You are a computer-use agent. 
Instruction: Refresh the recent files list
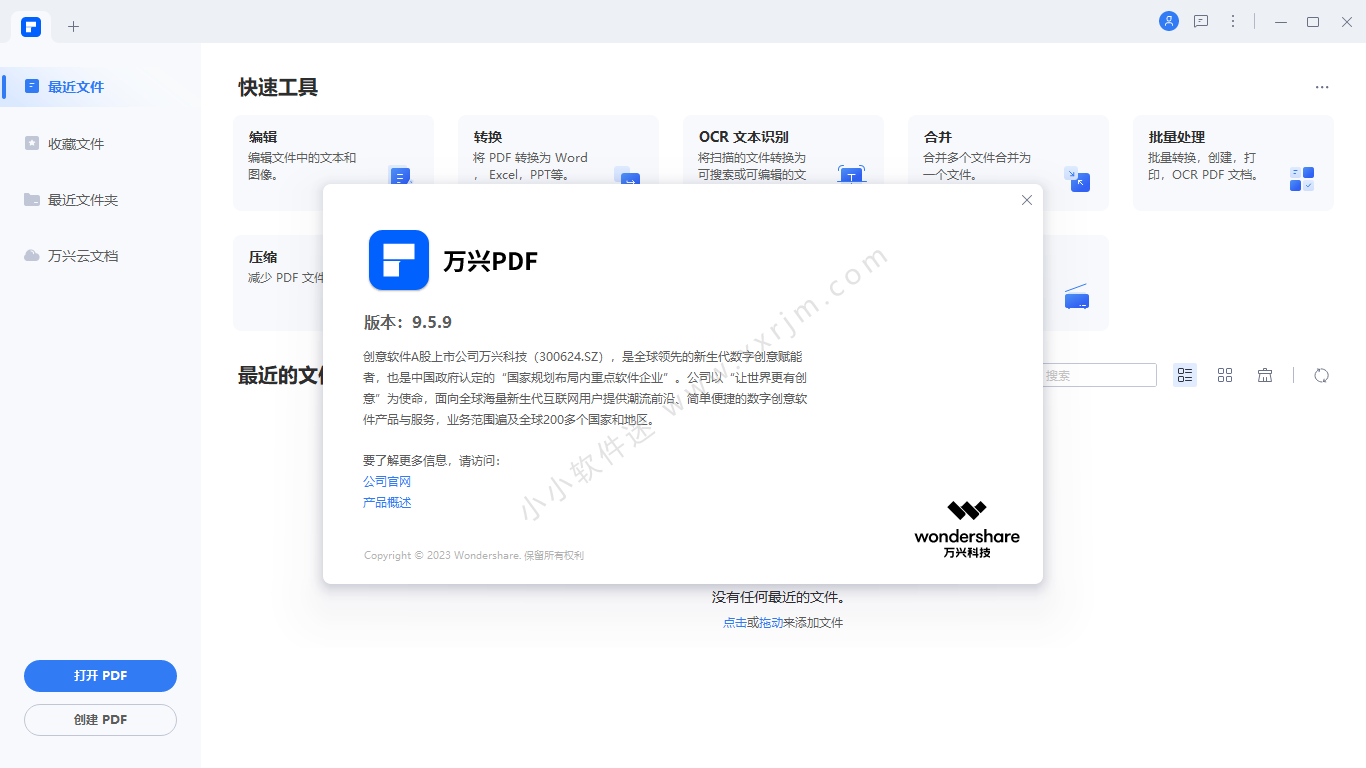click(1322, 375)
